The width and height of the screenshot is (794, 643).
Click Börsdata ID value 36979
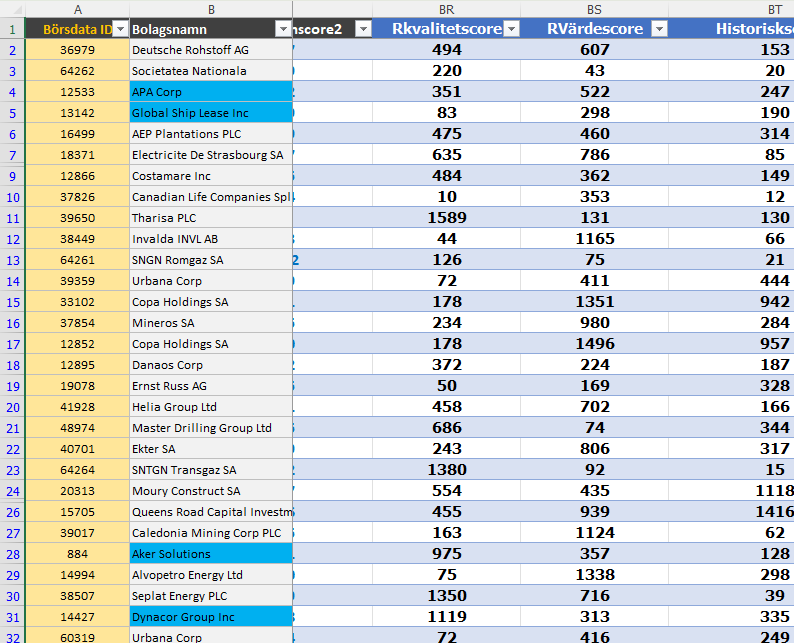pos(77,50)
